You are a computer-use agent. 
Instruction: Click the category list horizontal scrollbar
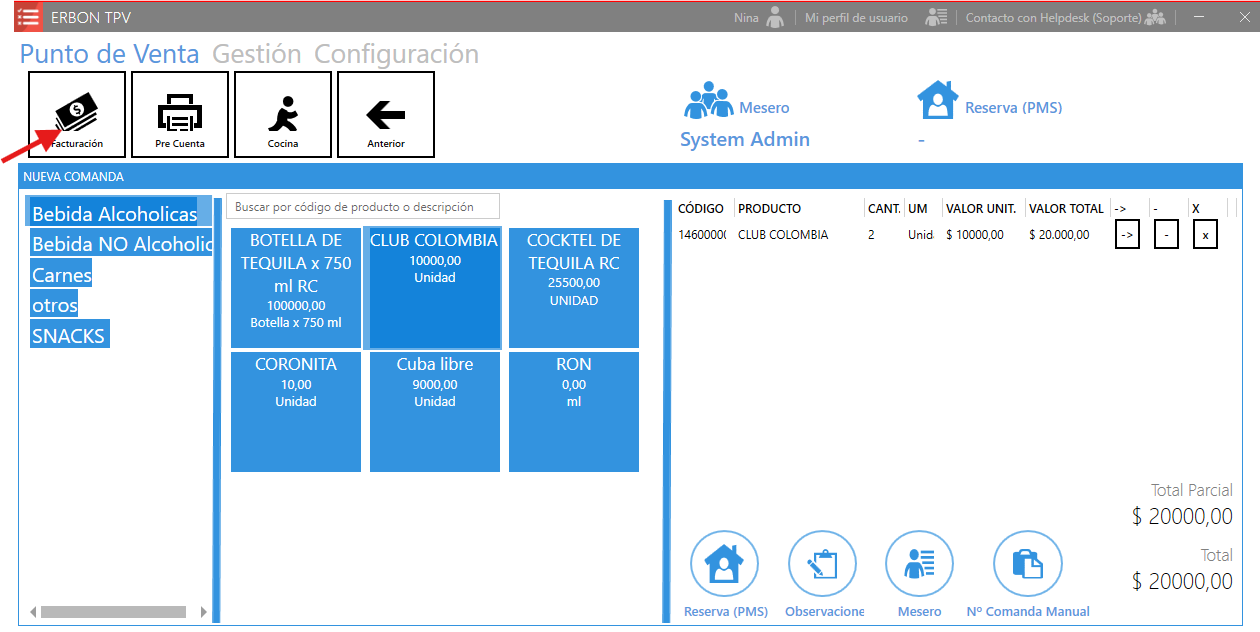pos(113,612)
